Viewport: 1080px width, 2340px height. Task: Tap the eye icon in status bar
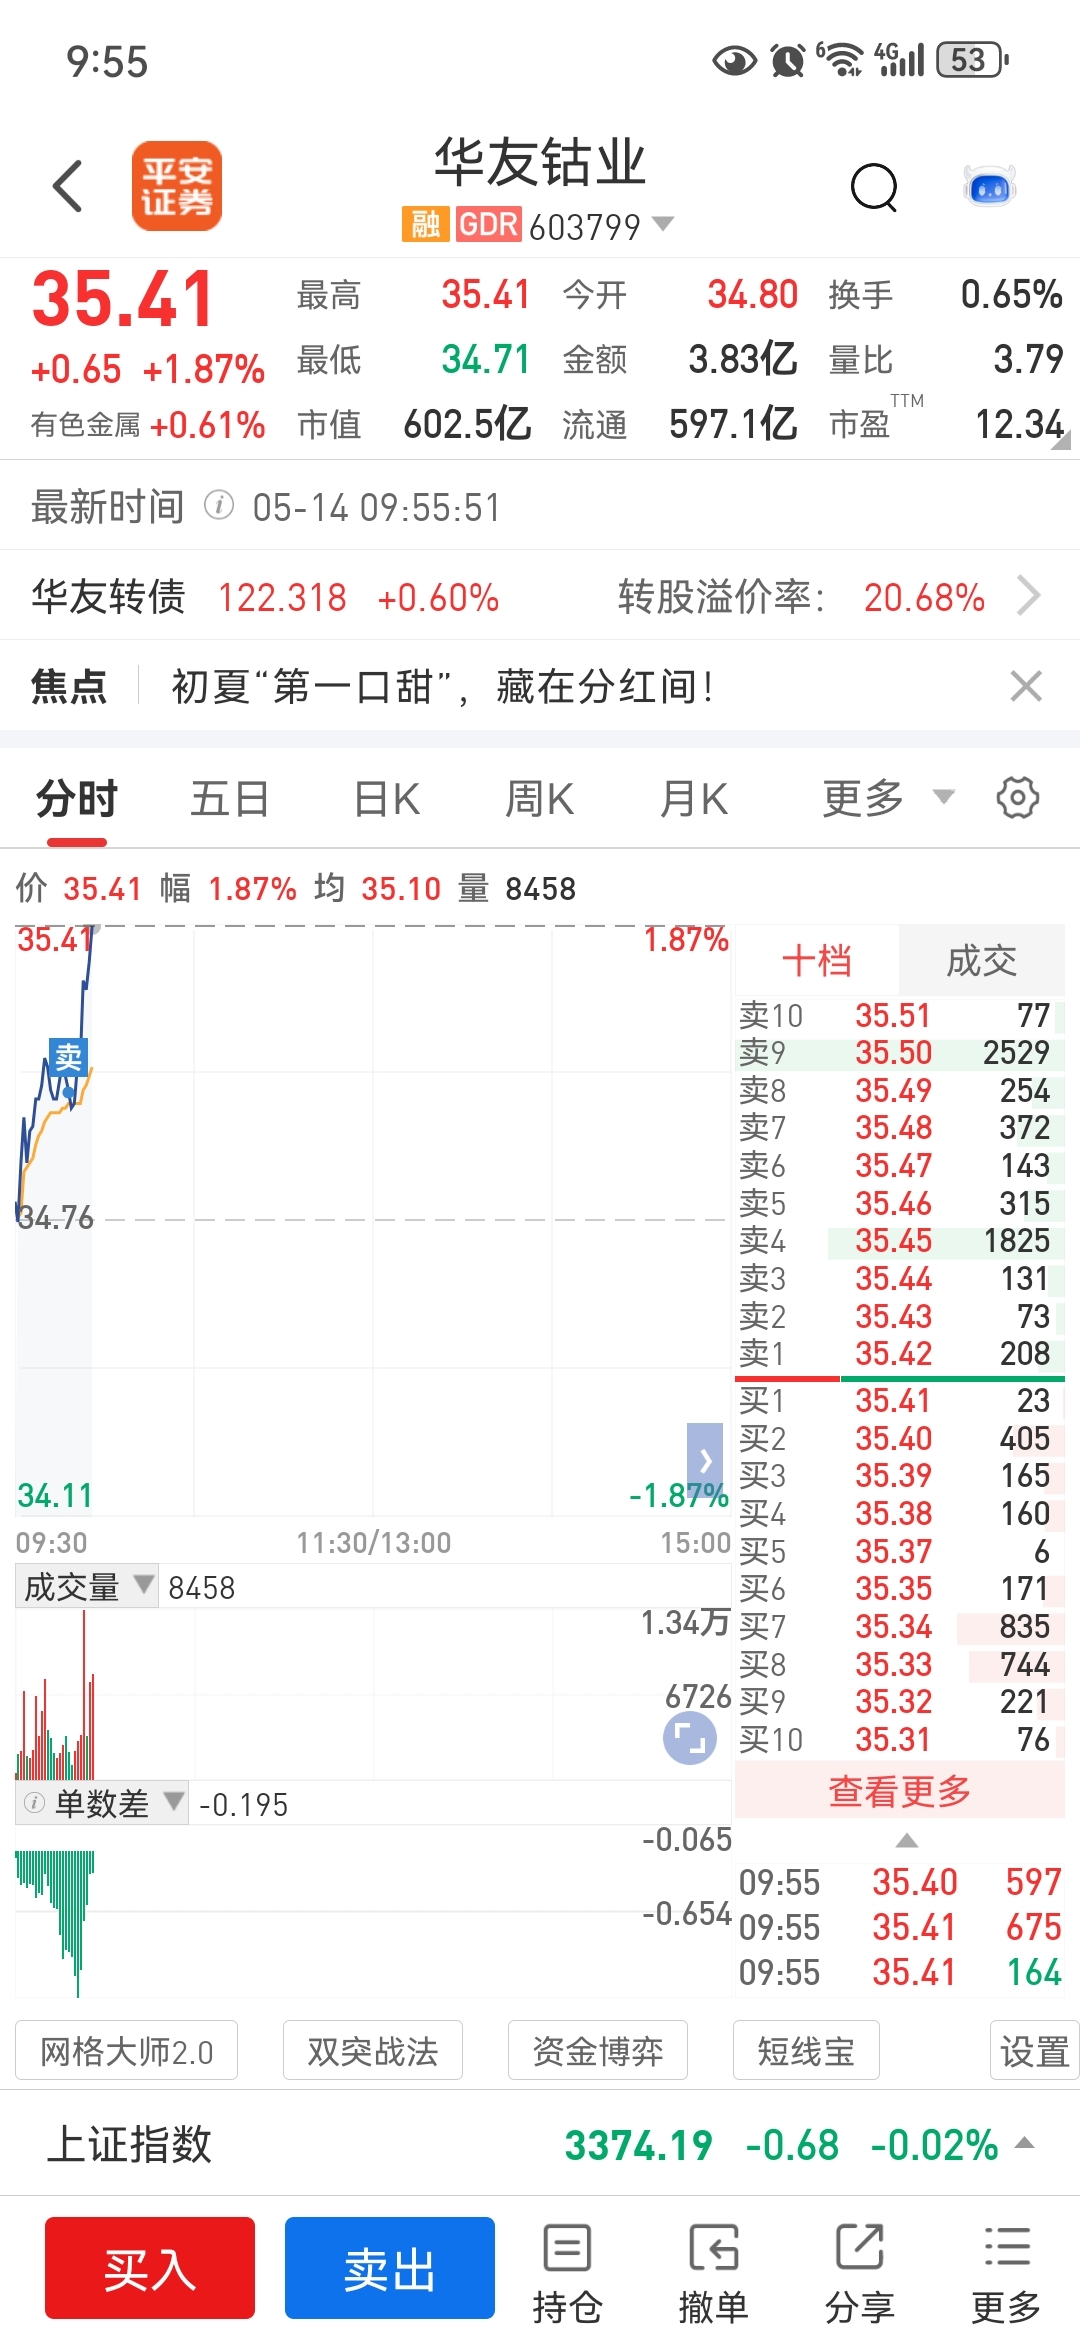pyautogui.click(x=734, y=62)
